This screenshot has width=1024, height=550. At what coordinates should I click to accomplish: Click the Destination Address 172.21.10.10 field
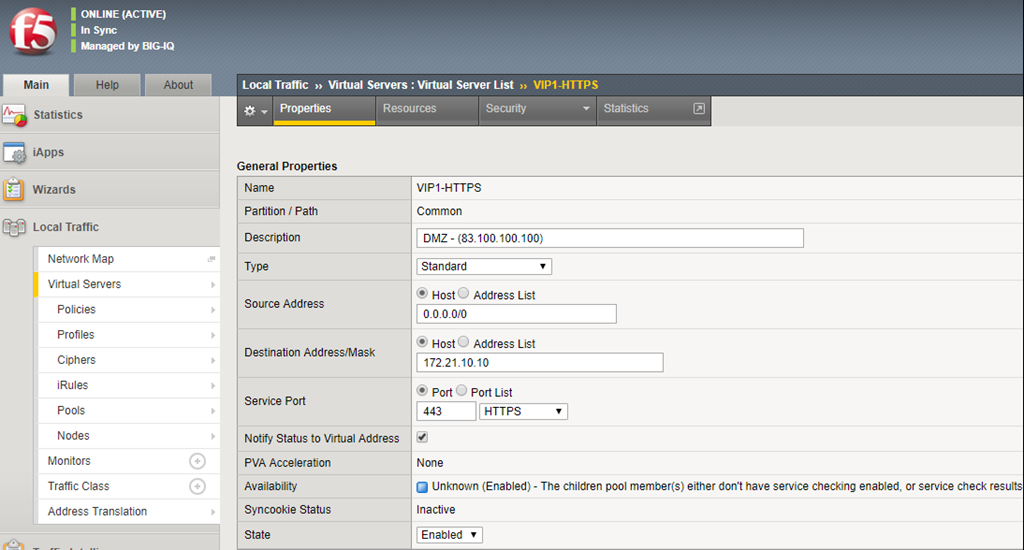click(x=540, y=363)
